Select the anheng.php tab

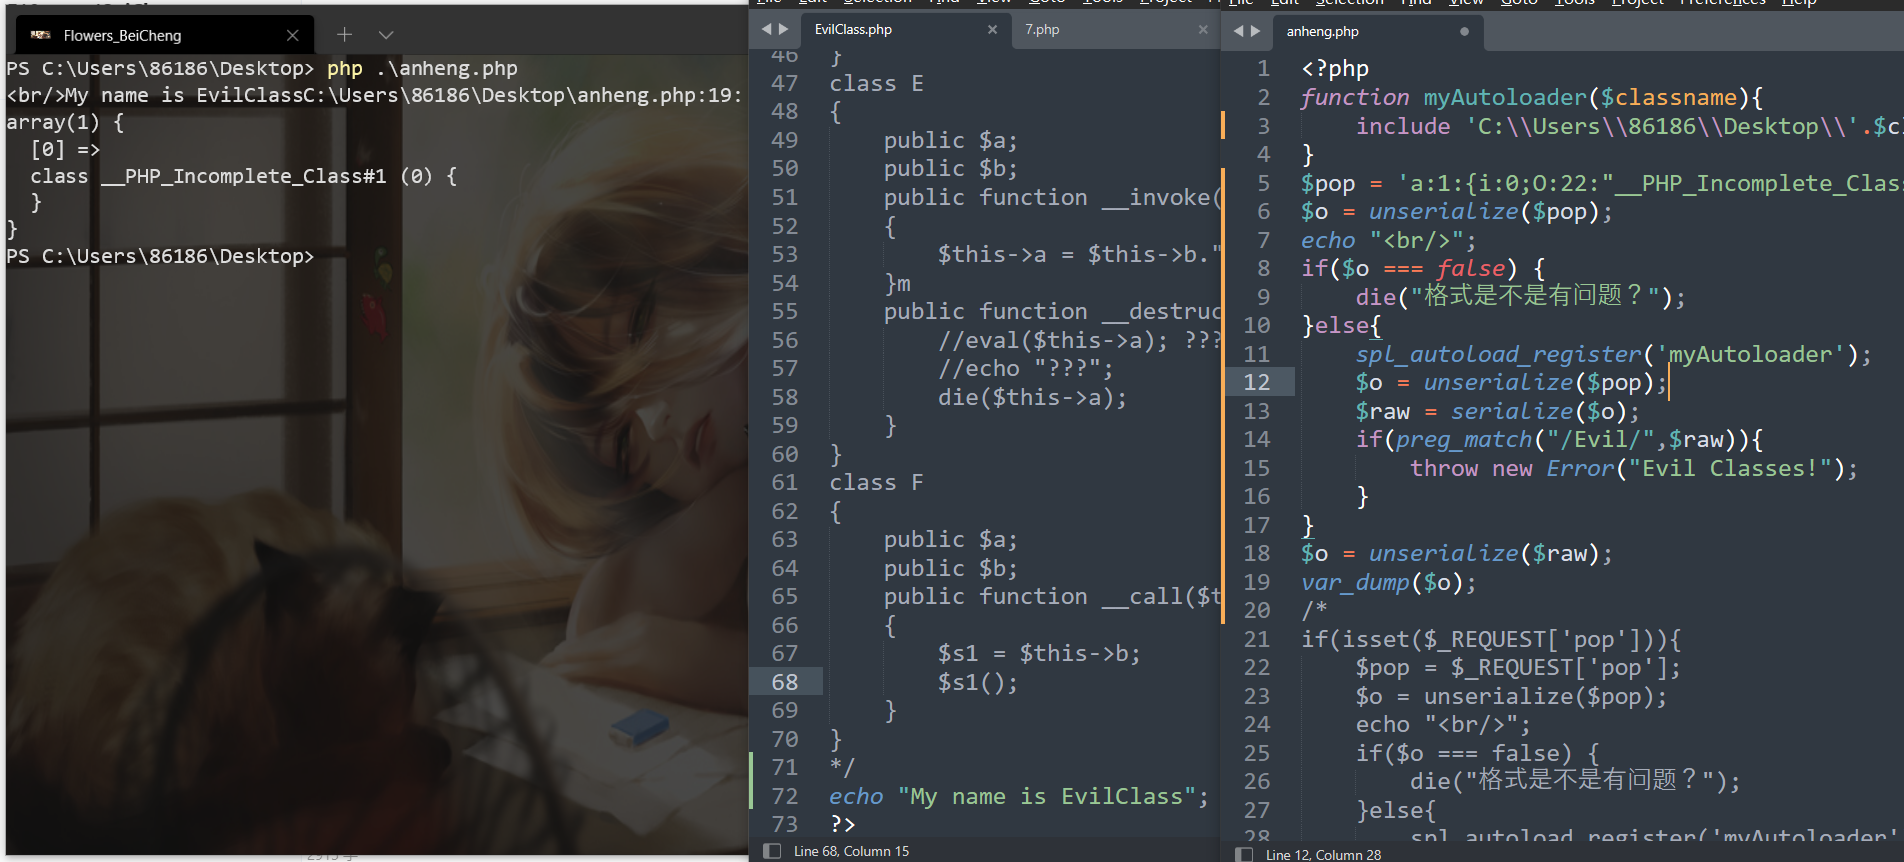click(1323, 32)
